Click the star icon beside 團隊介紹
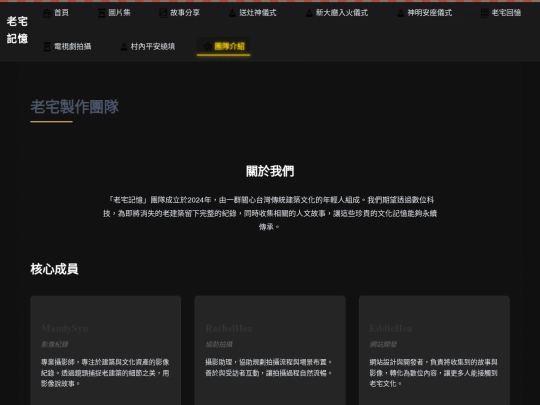The image size is (540, 405). (x=207, y=46)
